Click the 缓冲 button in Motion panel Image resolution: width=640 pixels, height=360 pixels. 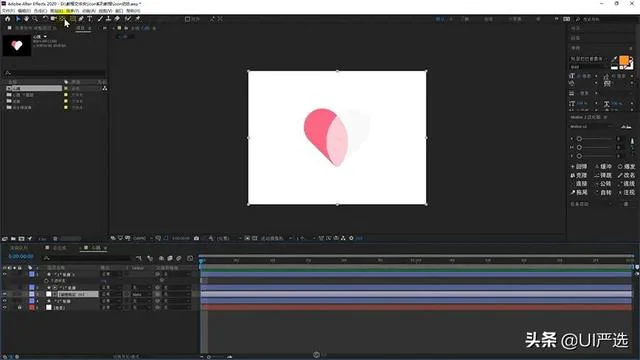(603, 167)
